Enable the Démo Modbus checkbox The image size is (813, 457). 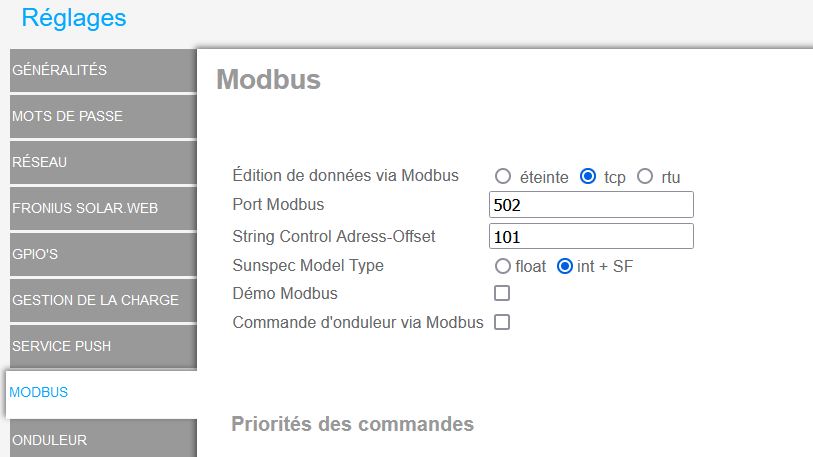[x=502, y=293]
